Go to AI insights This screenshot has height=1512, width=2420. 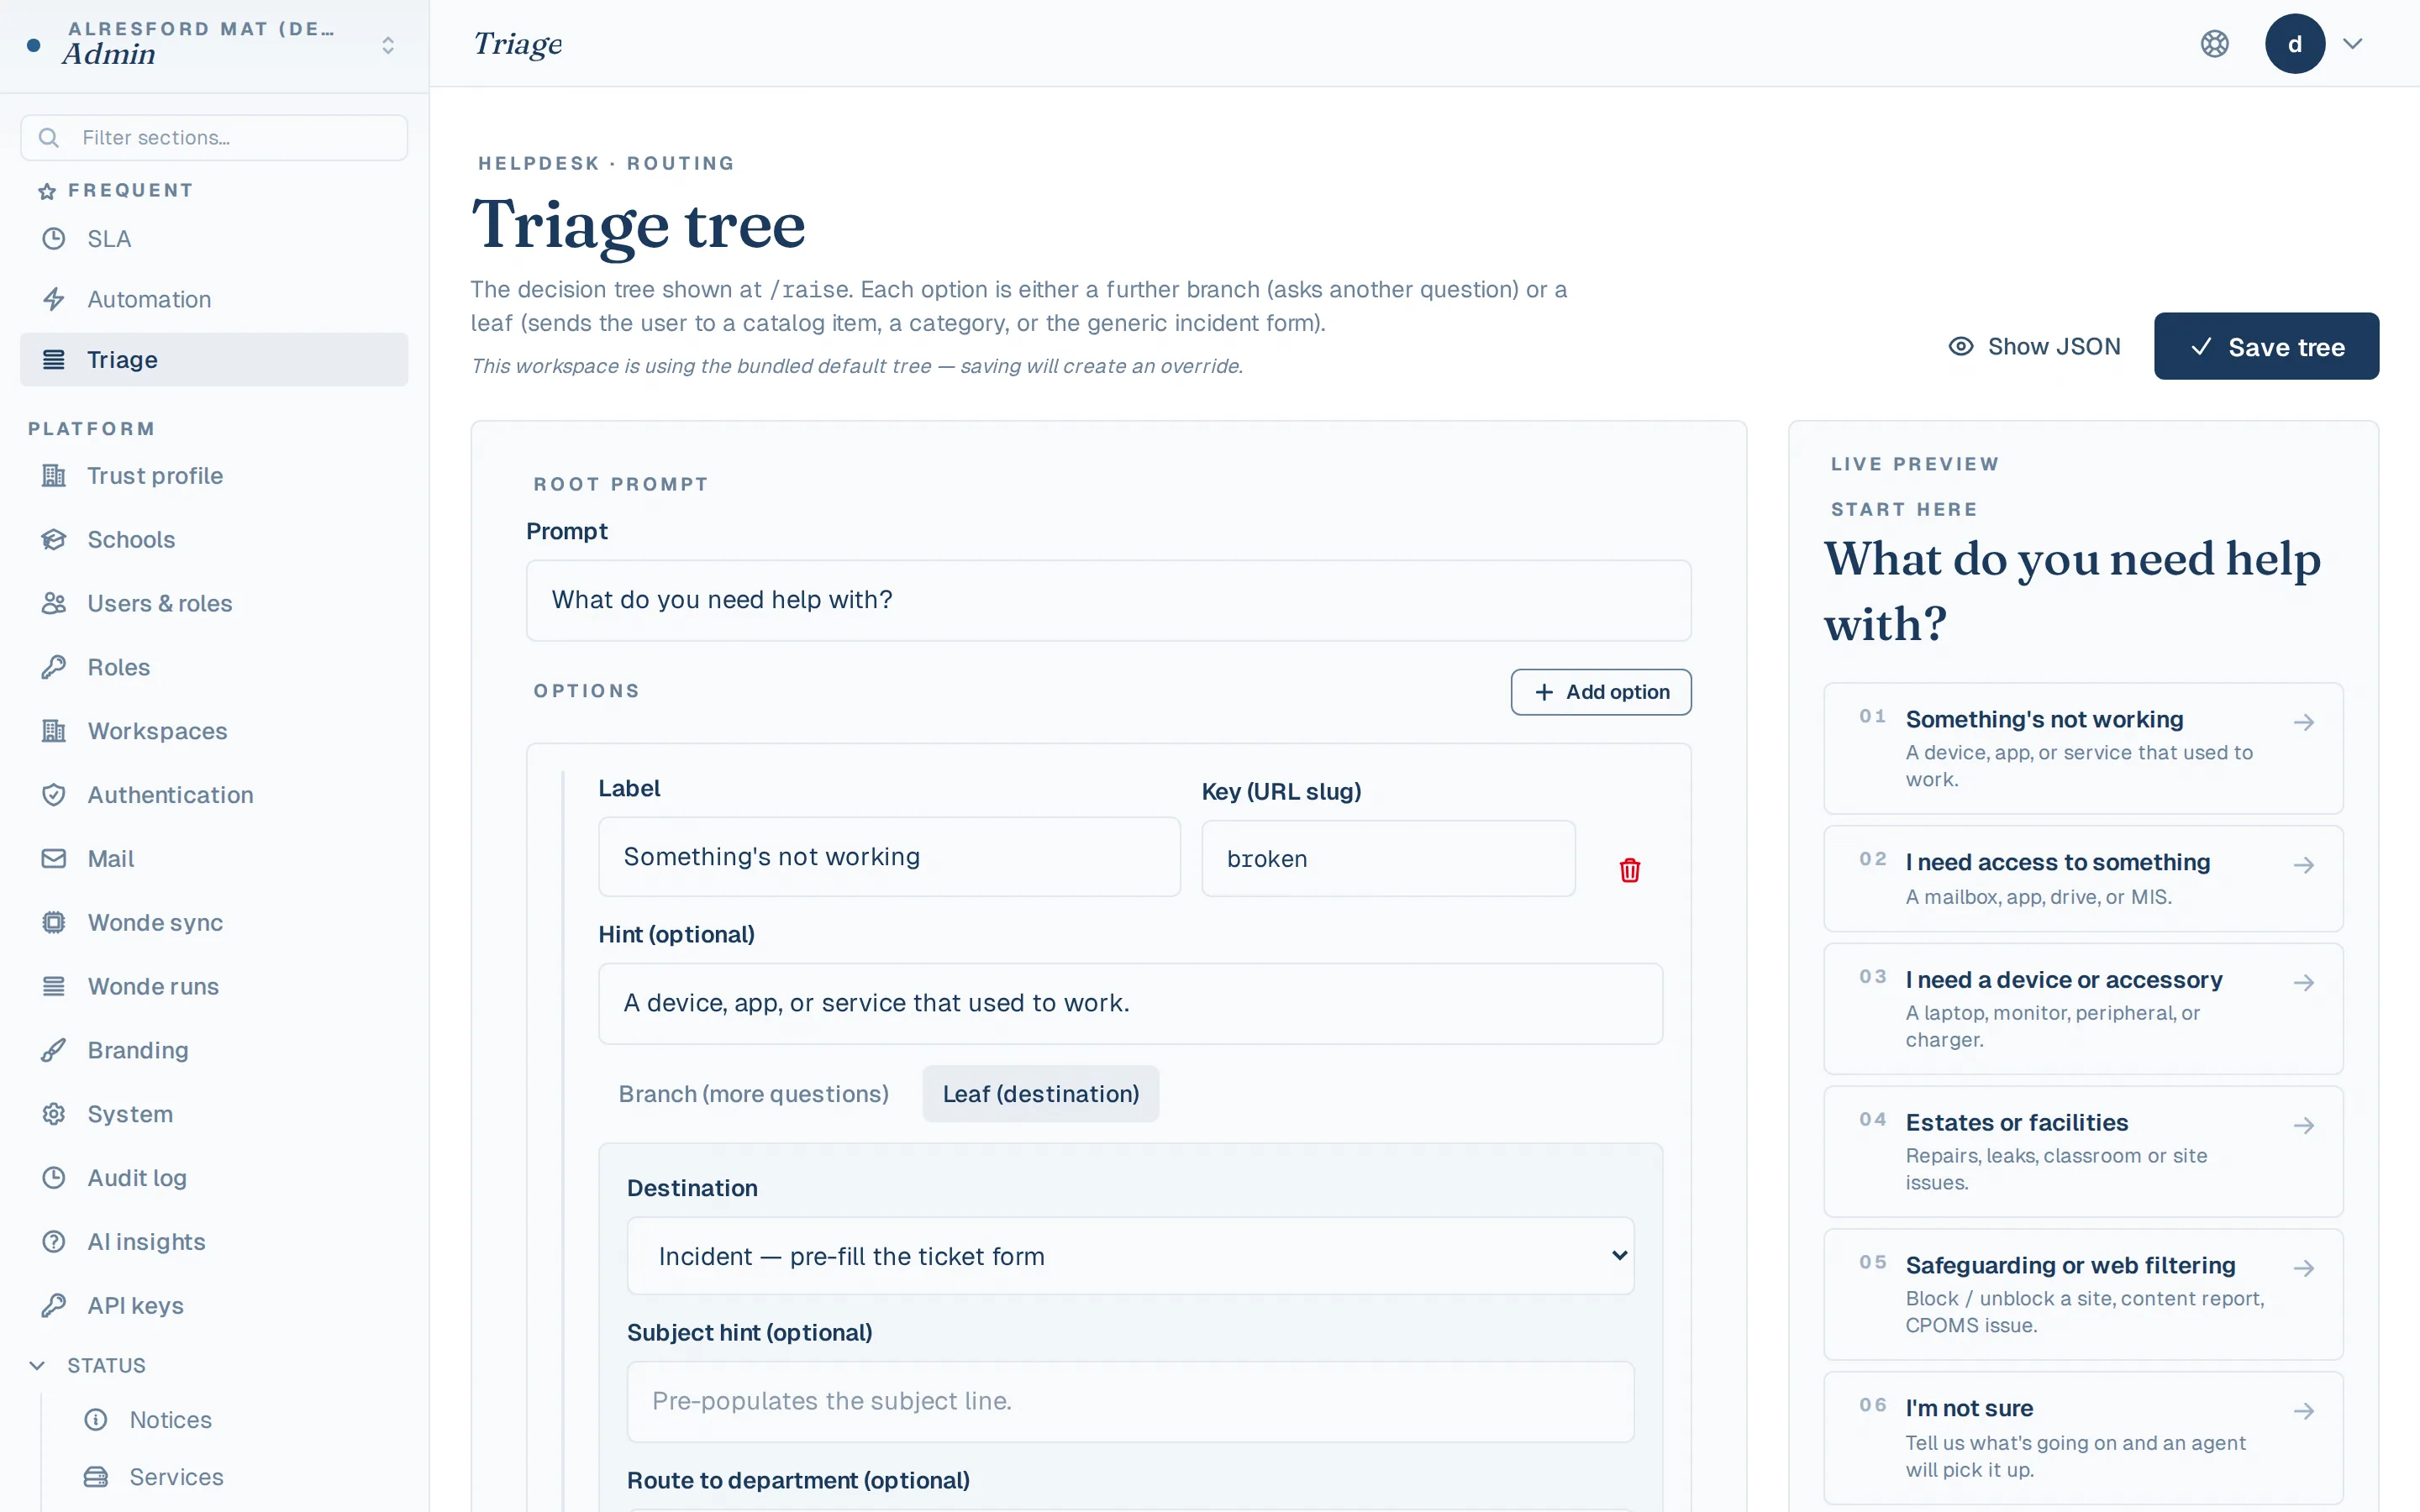click(x=214, y=1242)
